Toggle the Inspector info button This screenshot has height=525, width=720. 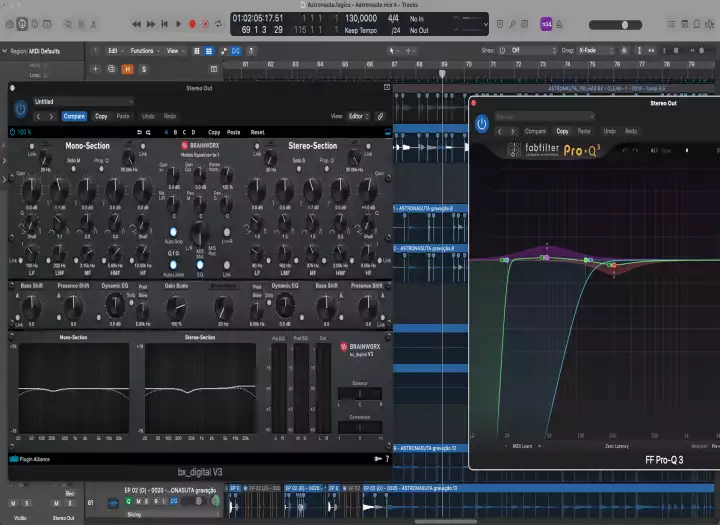coord(22,24)
